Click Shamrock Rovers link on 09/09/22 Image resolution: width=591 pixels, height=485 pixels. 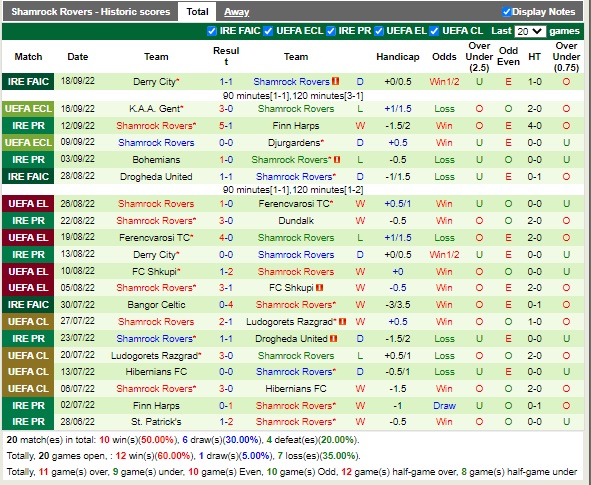[156, 142]
